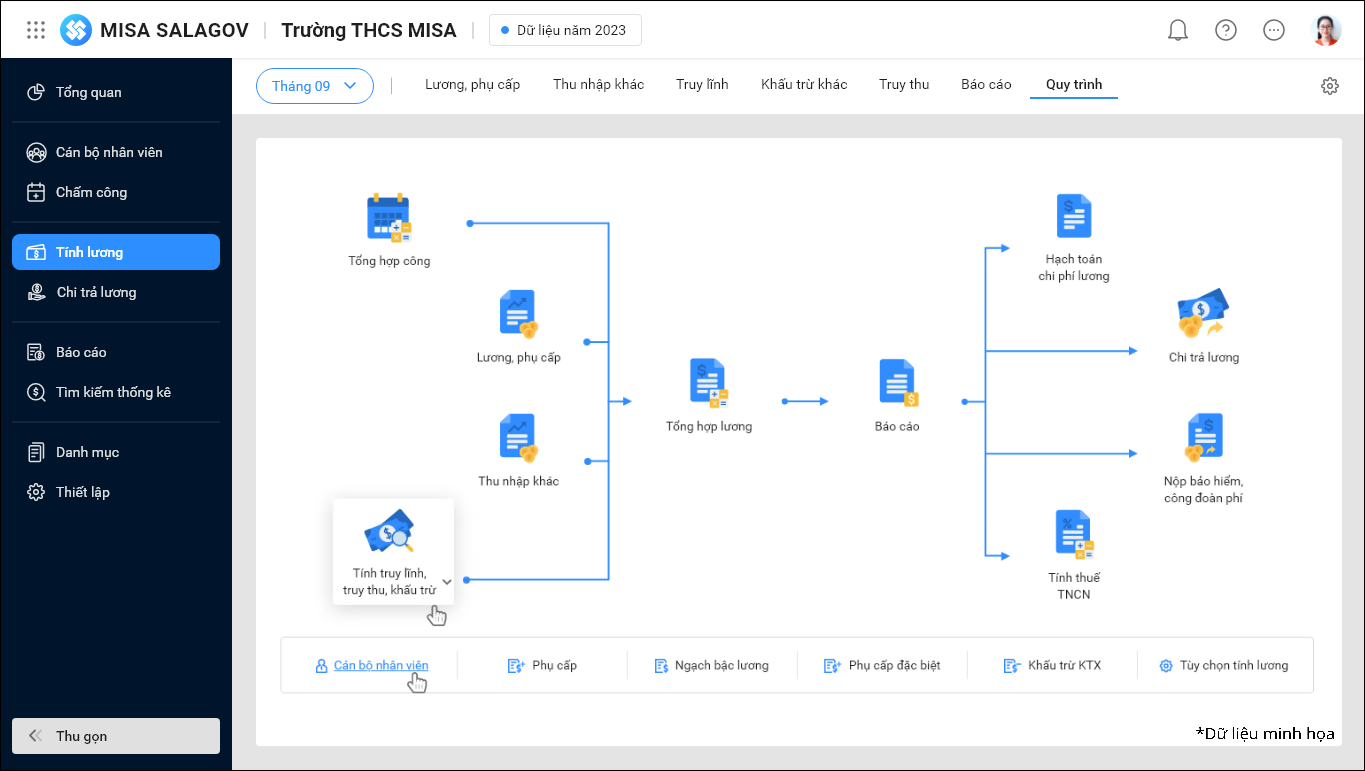The width and height of the screenshot is (1365, 771).
Task: Switch to the Thu nhập khác tab
Action: [x=599, y=85]
